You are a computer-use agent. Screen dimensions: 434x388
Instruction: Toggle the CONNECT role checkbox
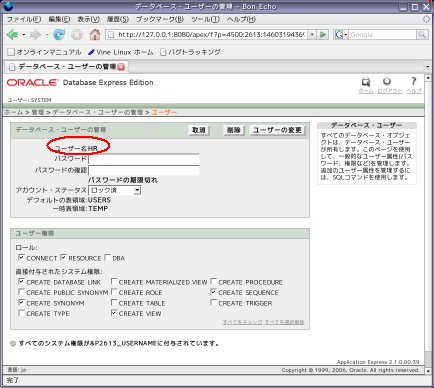21,258
